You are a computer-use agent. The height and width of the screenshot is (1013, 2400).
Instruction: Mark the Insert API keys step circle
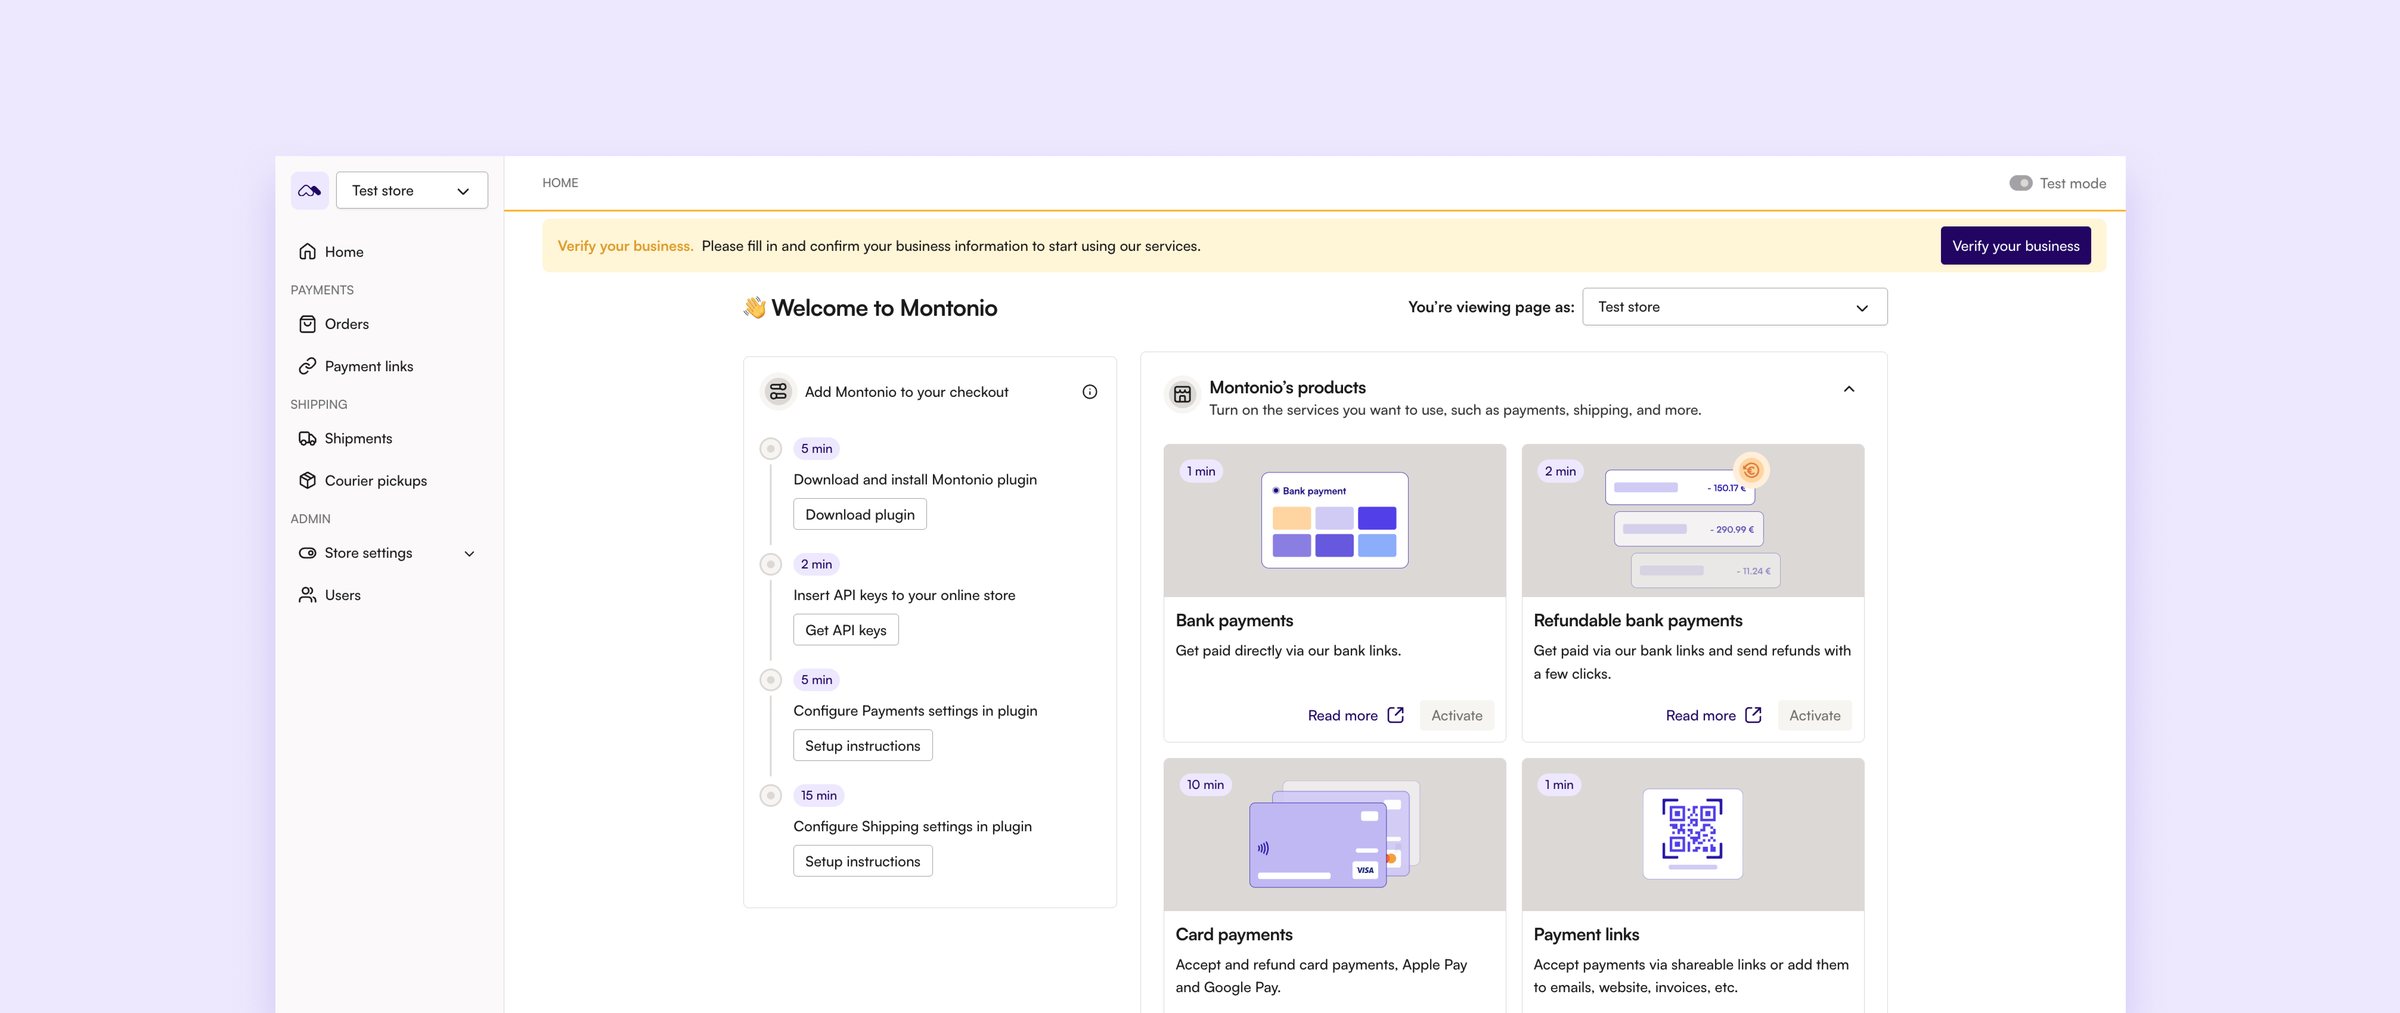(x=770, y=564)
